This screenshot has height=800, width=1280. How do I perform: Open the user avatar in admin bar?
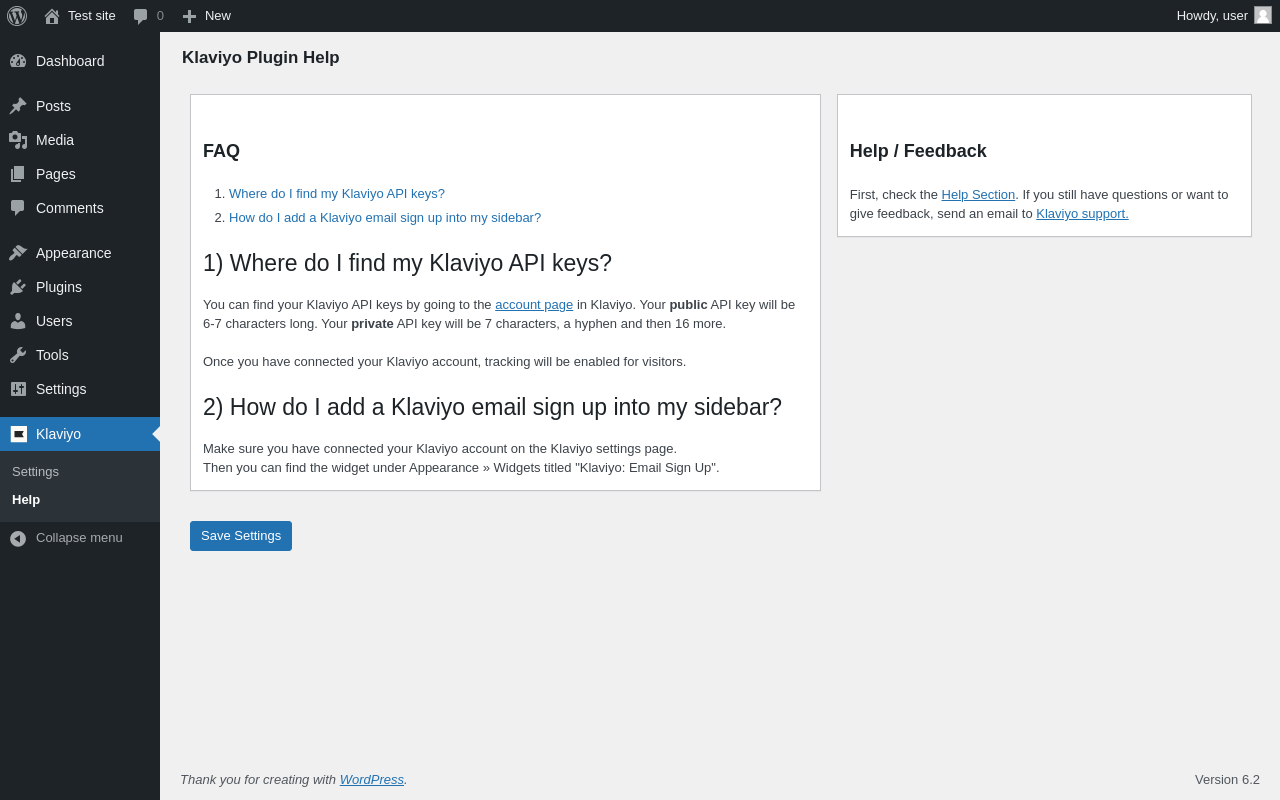[x=1263, y=15]
